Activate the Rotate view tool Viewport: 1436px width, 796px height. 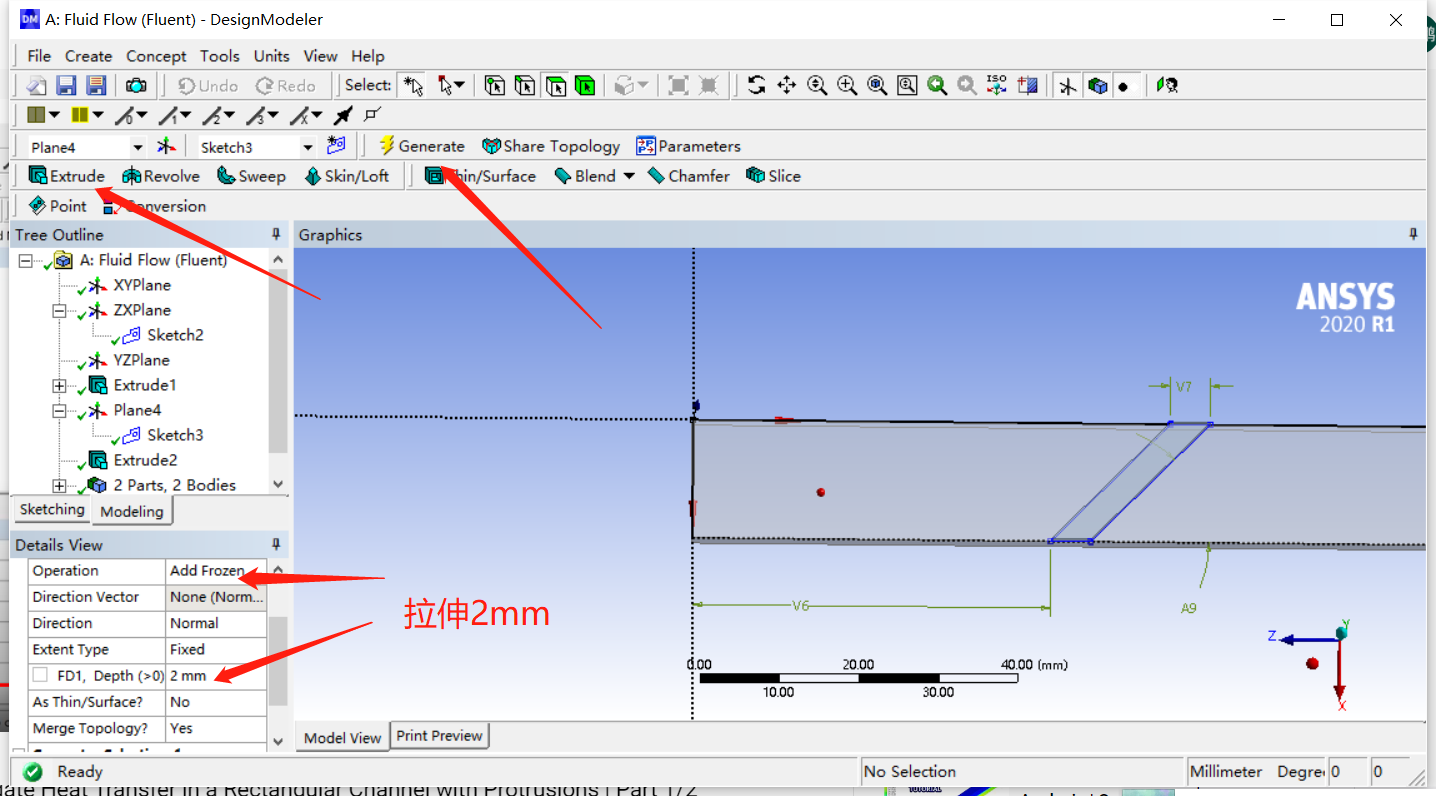(757, 86)
